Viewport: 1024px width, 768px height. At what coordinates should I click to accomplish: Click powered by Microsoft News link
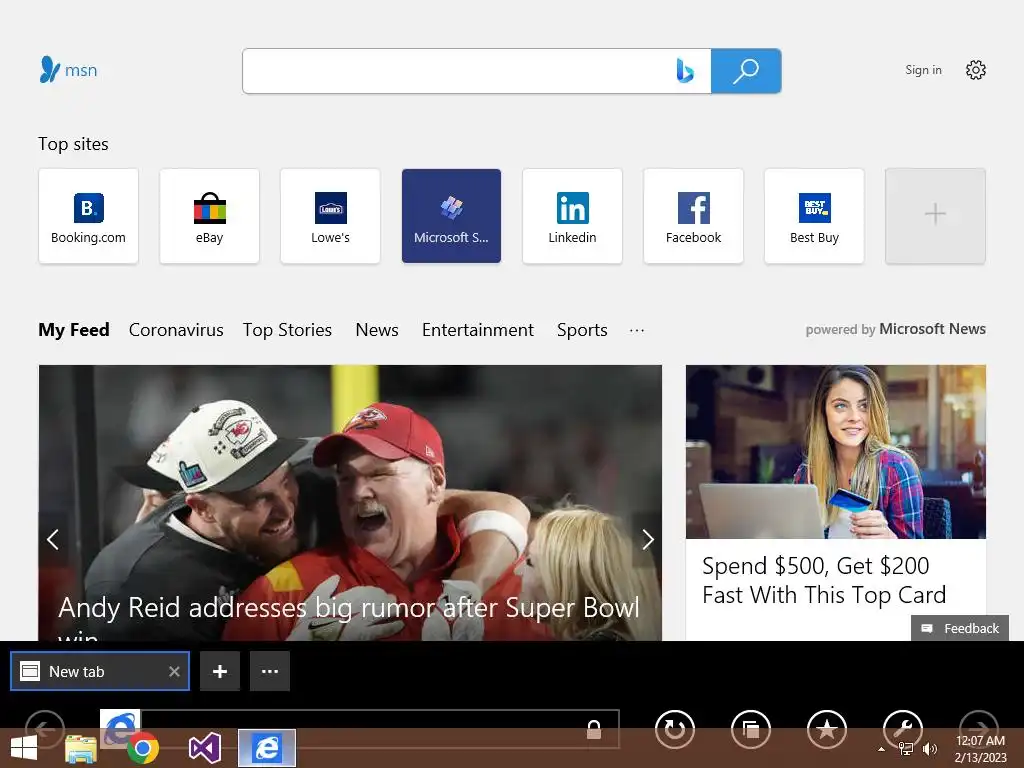[895, 329]
